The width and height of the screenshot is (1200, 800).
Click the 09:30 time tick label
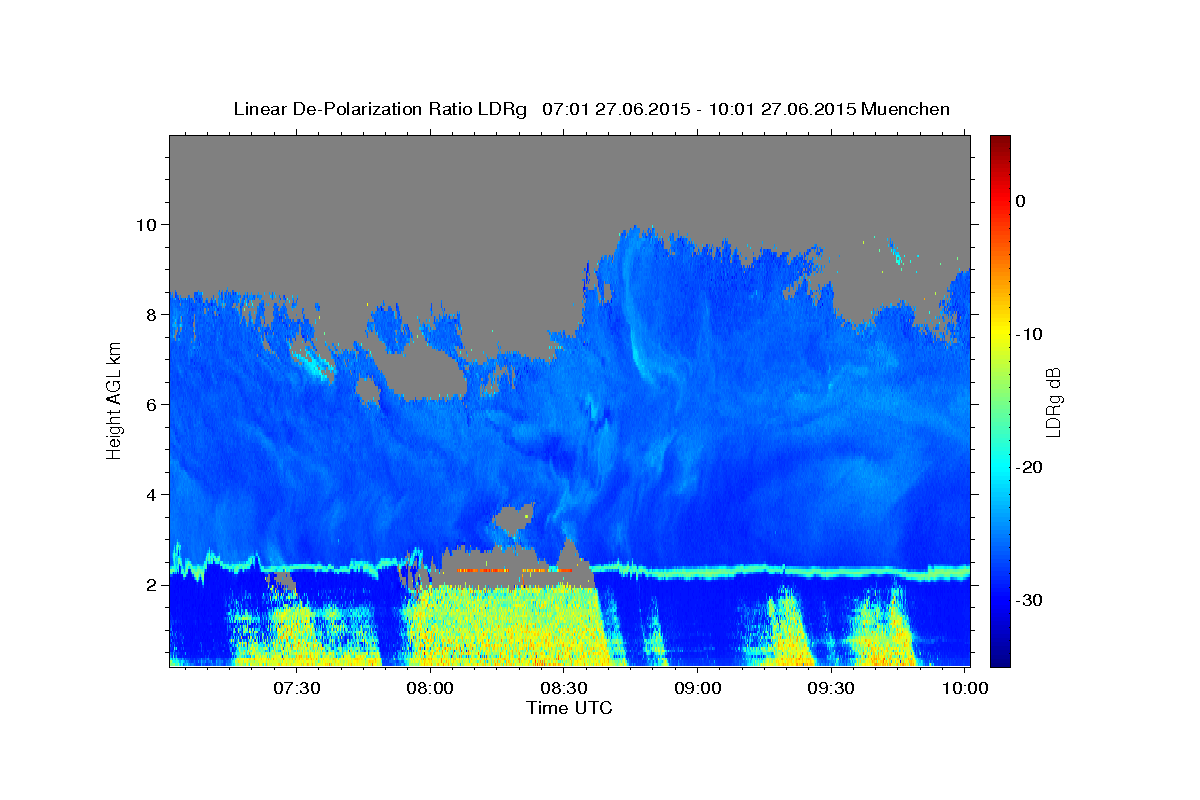[831, 688]
